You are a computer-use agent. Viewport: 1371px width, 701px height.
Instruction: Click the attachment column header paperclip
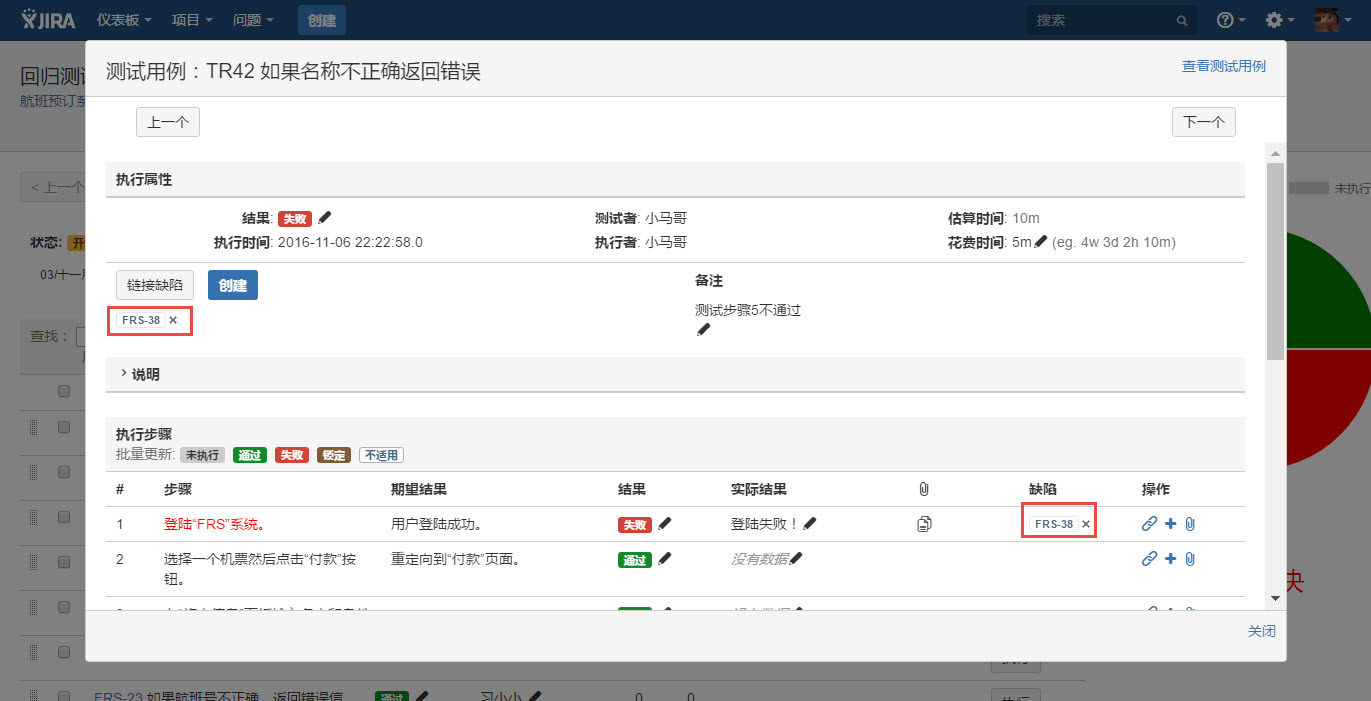coord(924,489)
